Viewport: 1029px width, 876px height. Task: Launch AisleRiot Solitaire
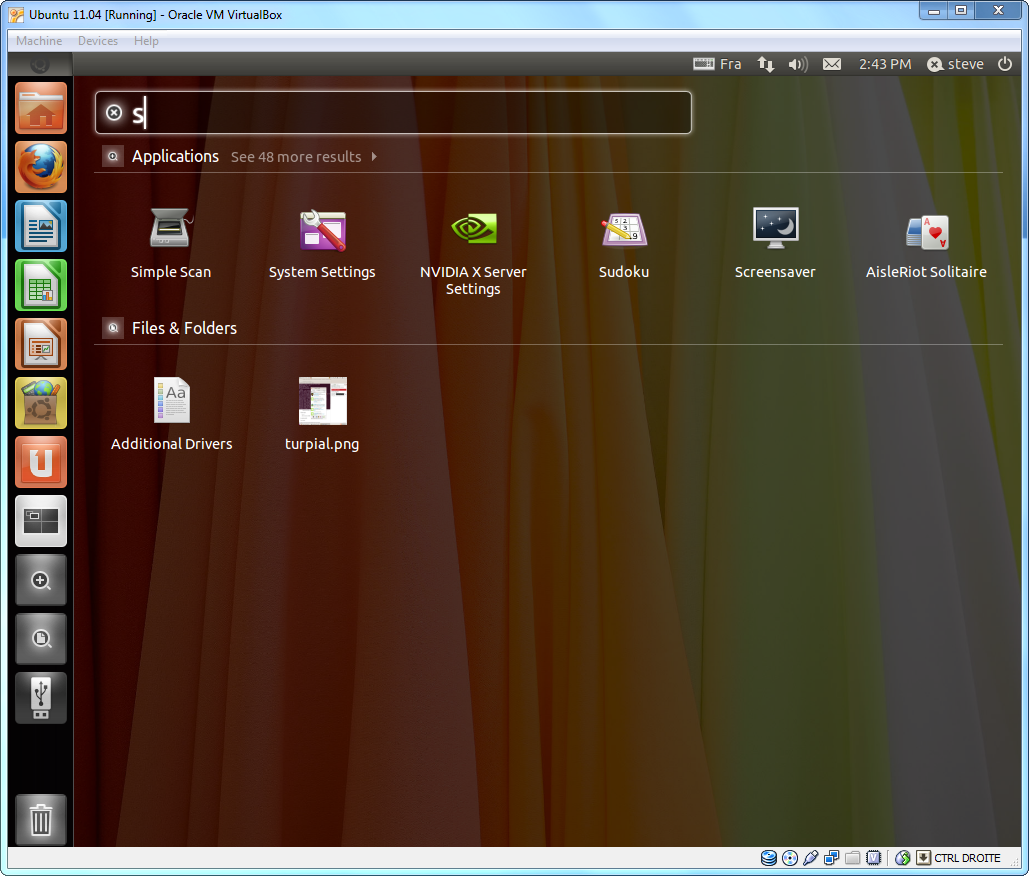926,243
